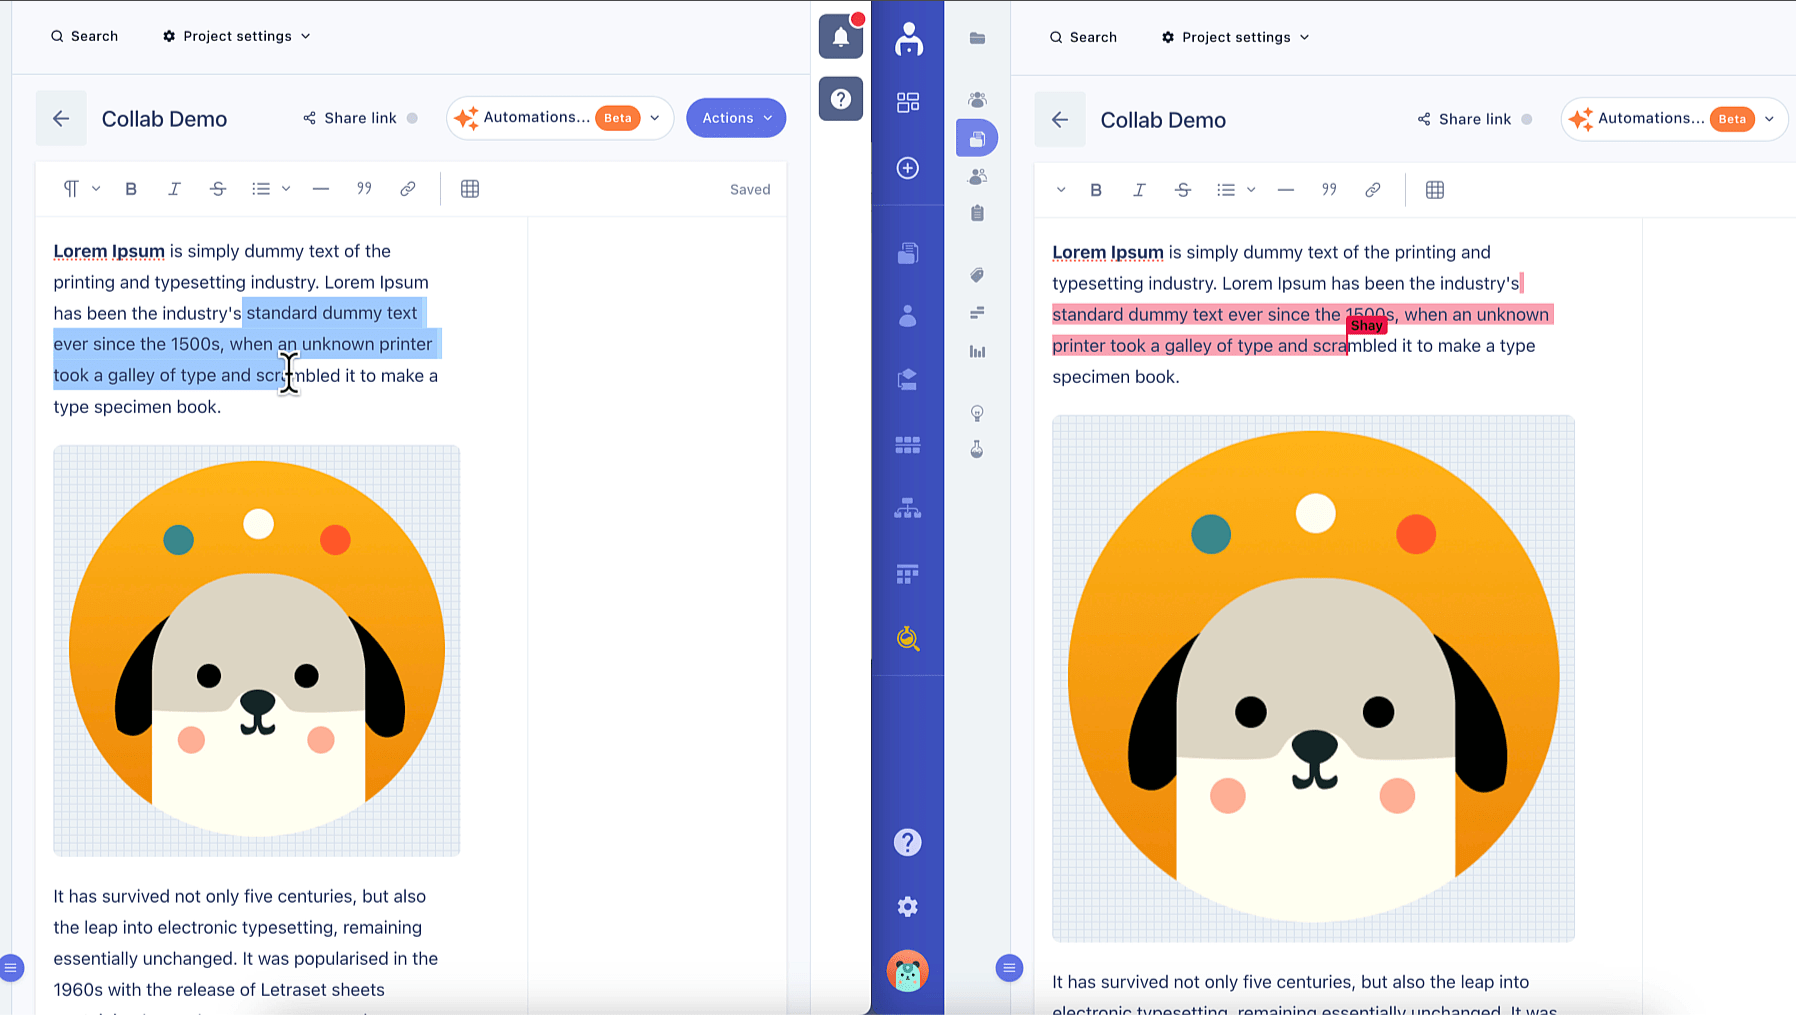Screen dimensions: 1796x1015
Task: Expand Project settings in right window
Action: (x=1236, y=37)
